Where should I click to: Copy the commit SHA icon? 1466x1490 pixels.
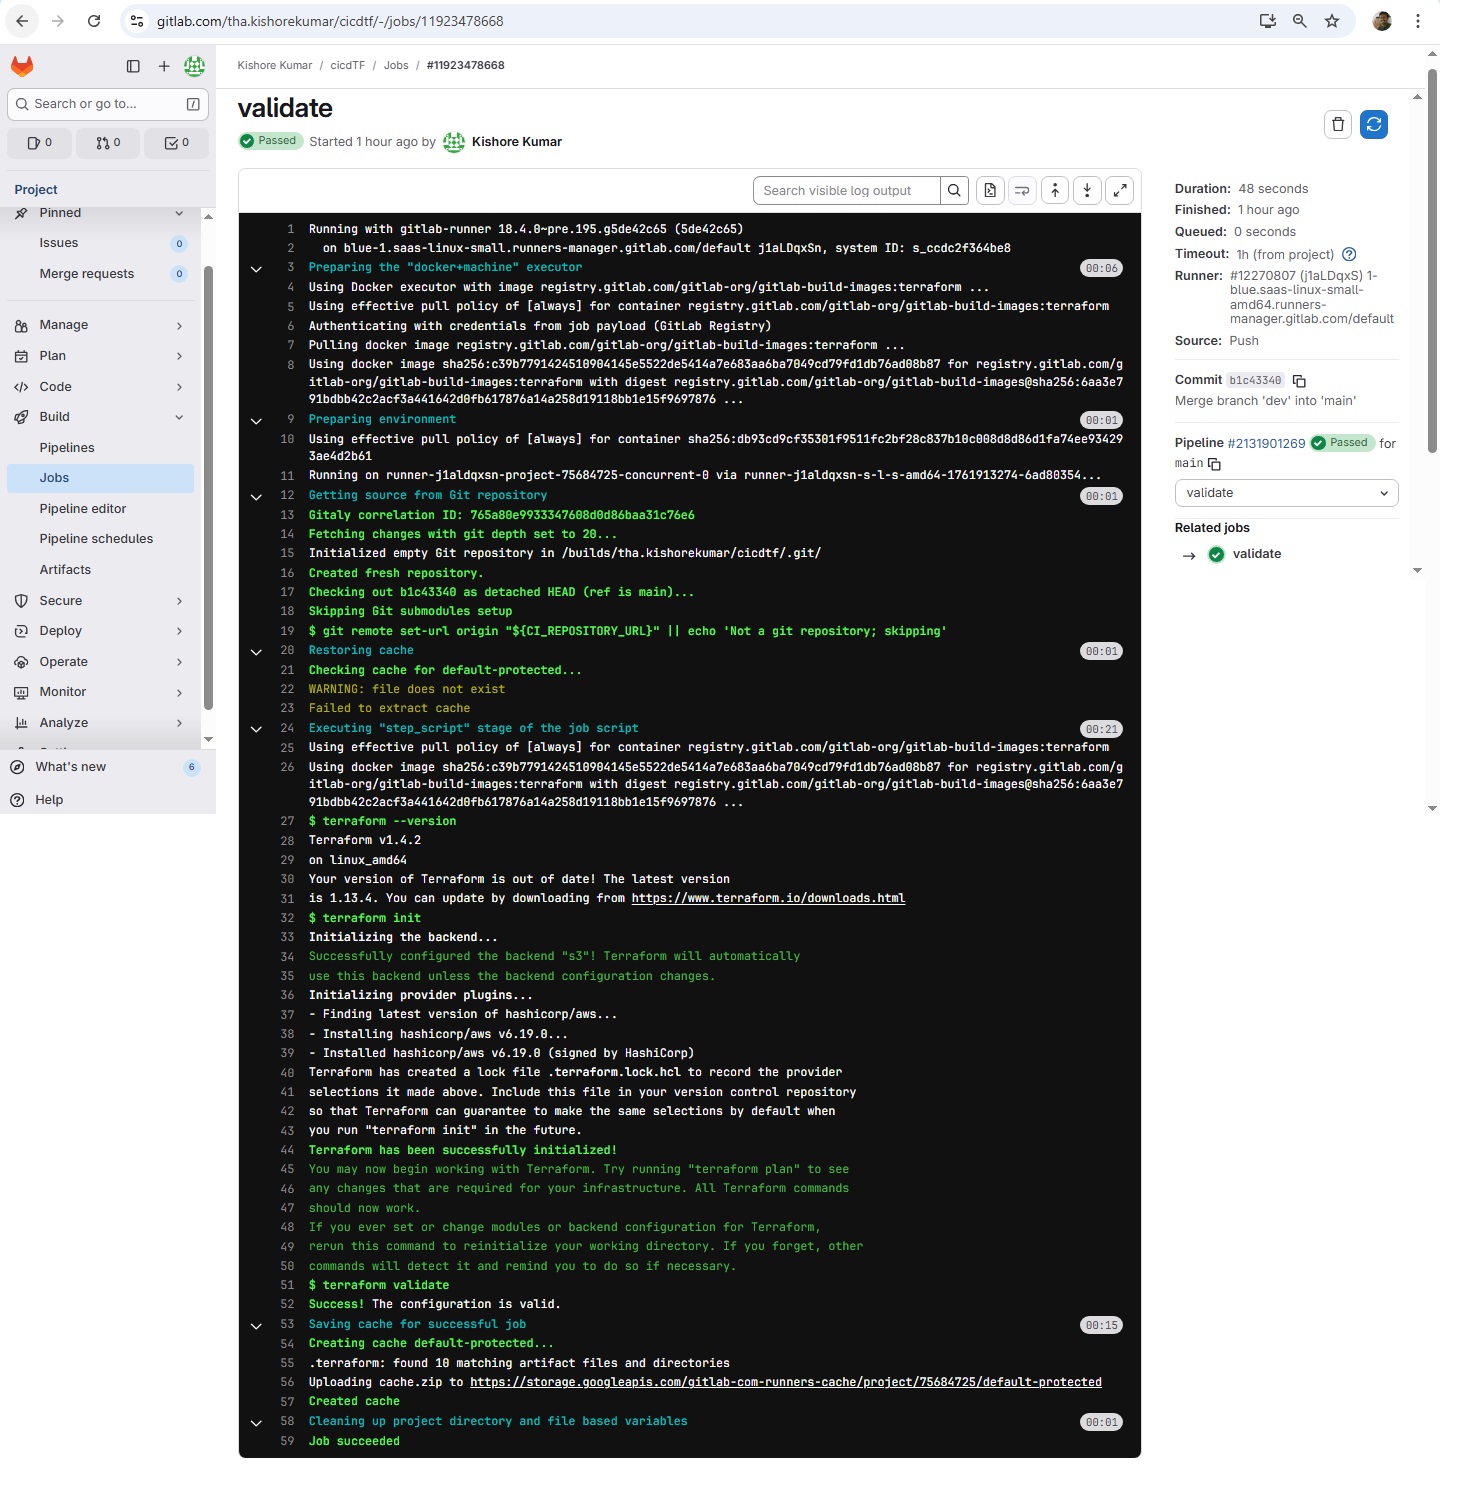1299,381
